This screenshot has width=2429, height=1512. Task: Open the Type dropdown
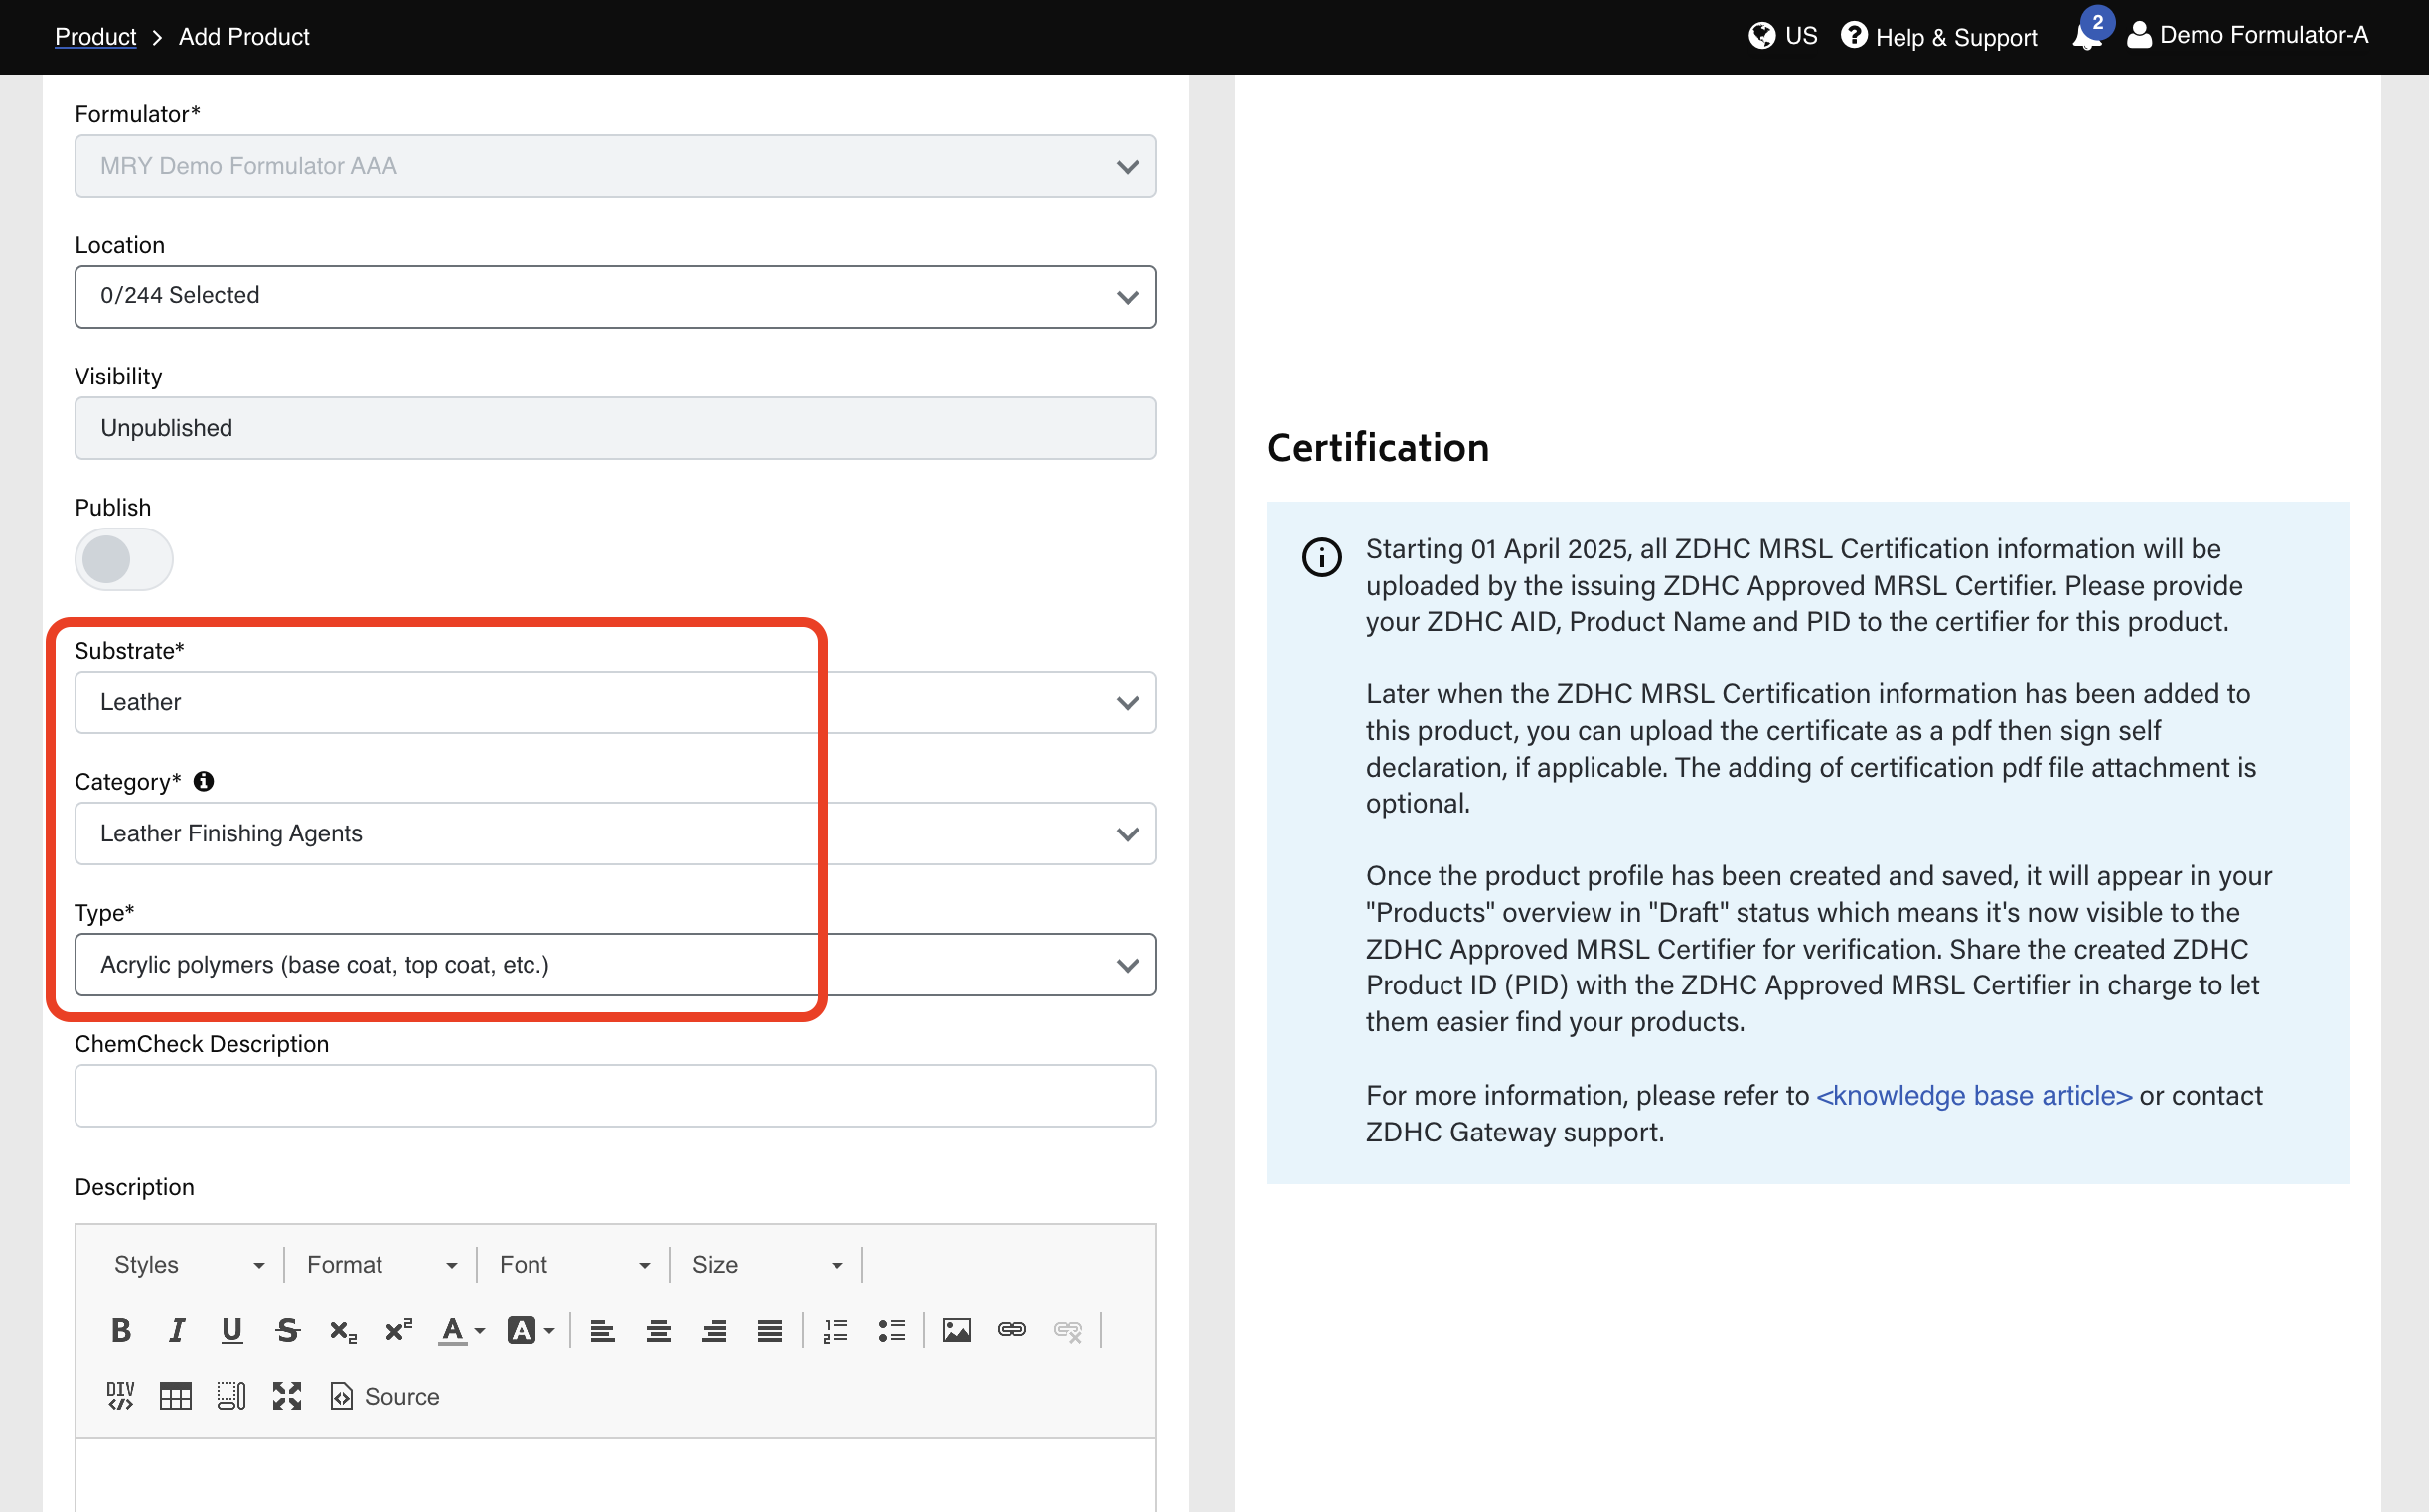coord(616,964)
